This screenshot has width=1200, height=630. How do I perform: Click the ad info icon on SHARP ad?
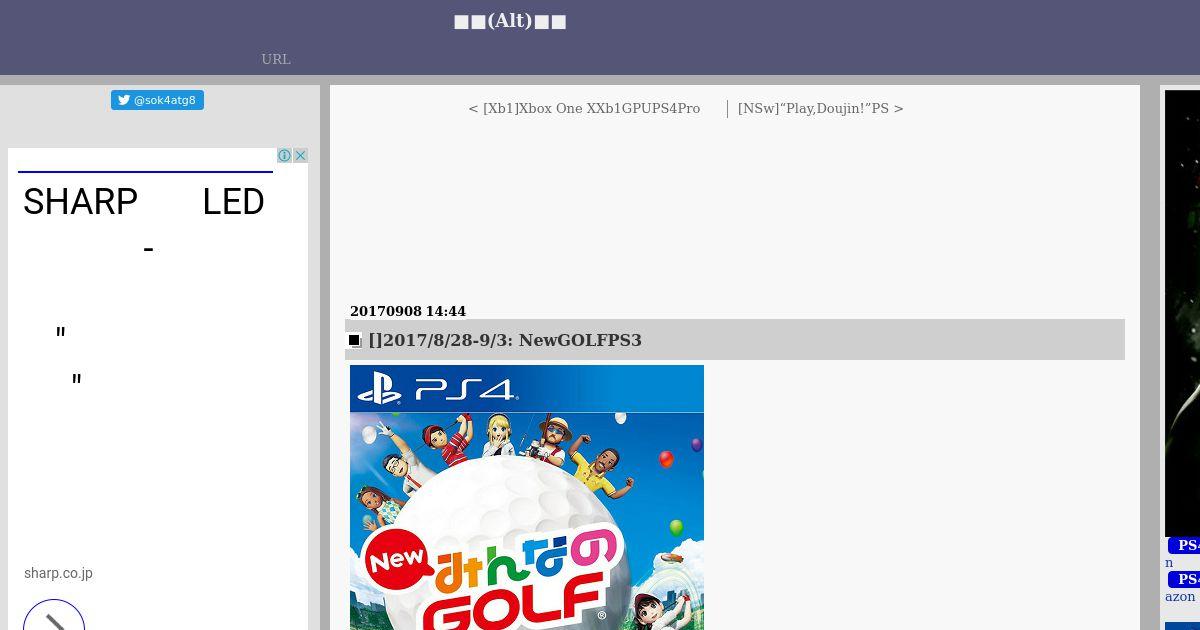pyautogui.click(x=284, y=155)
